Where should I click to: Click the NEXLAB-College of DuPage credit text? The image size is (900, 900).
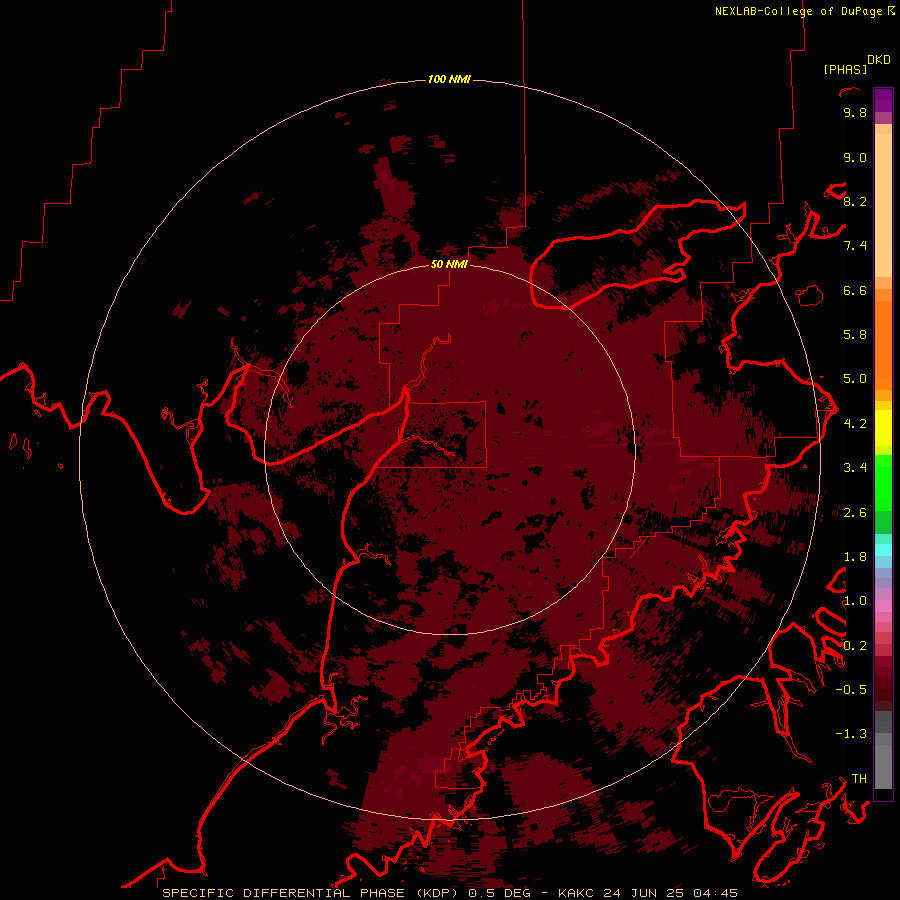[x=800, y=11]
